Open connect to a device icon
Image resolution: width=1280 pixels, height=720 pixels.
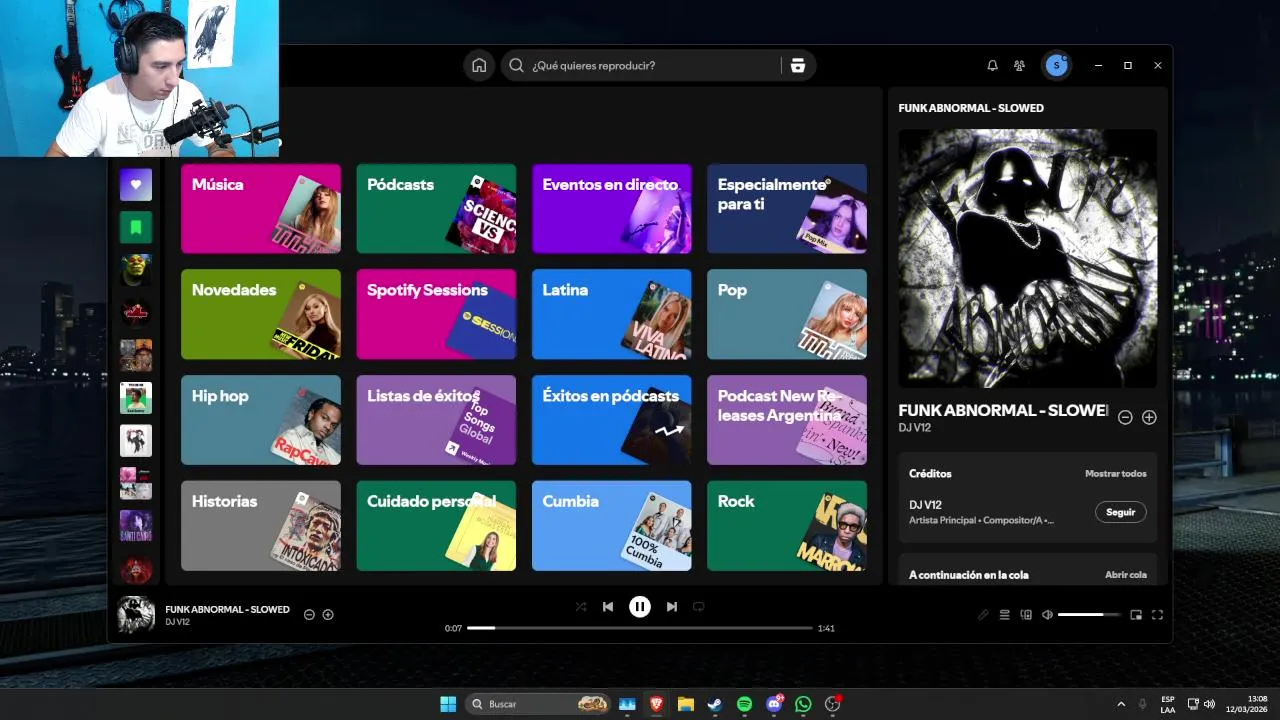[x=1026, y=615]
